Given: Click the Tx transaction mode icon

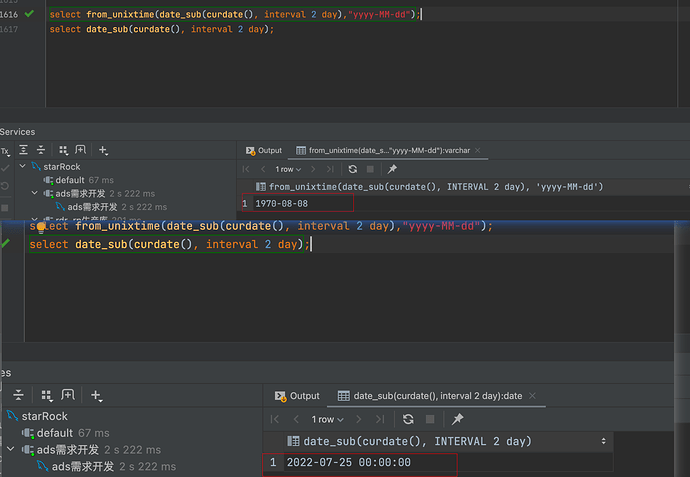Looking at the screenshot, I should 5,151.
